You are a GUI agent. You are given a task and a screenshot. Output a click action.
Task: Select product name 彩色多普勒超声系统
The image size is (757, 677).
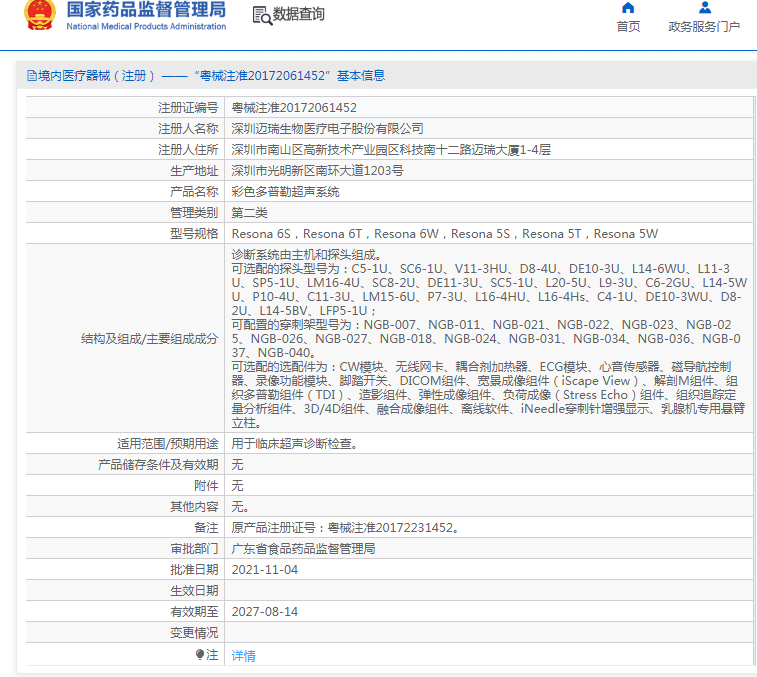285,192
